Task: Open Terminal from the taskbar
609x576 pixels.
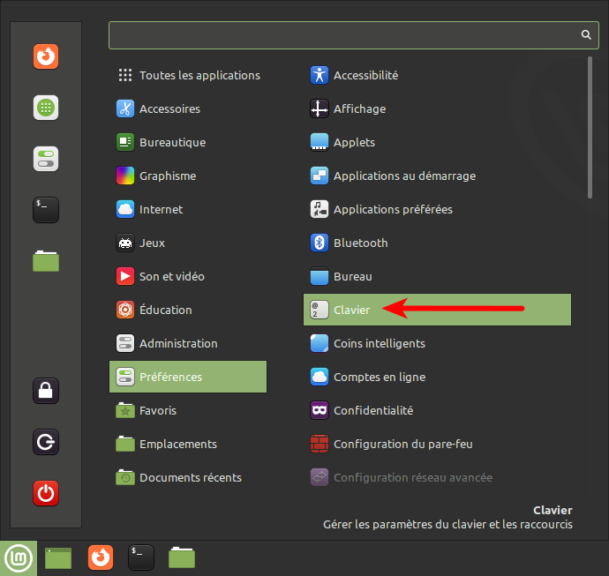Action: [141, 557]
